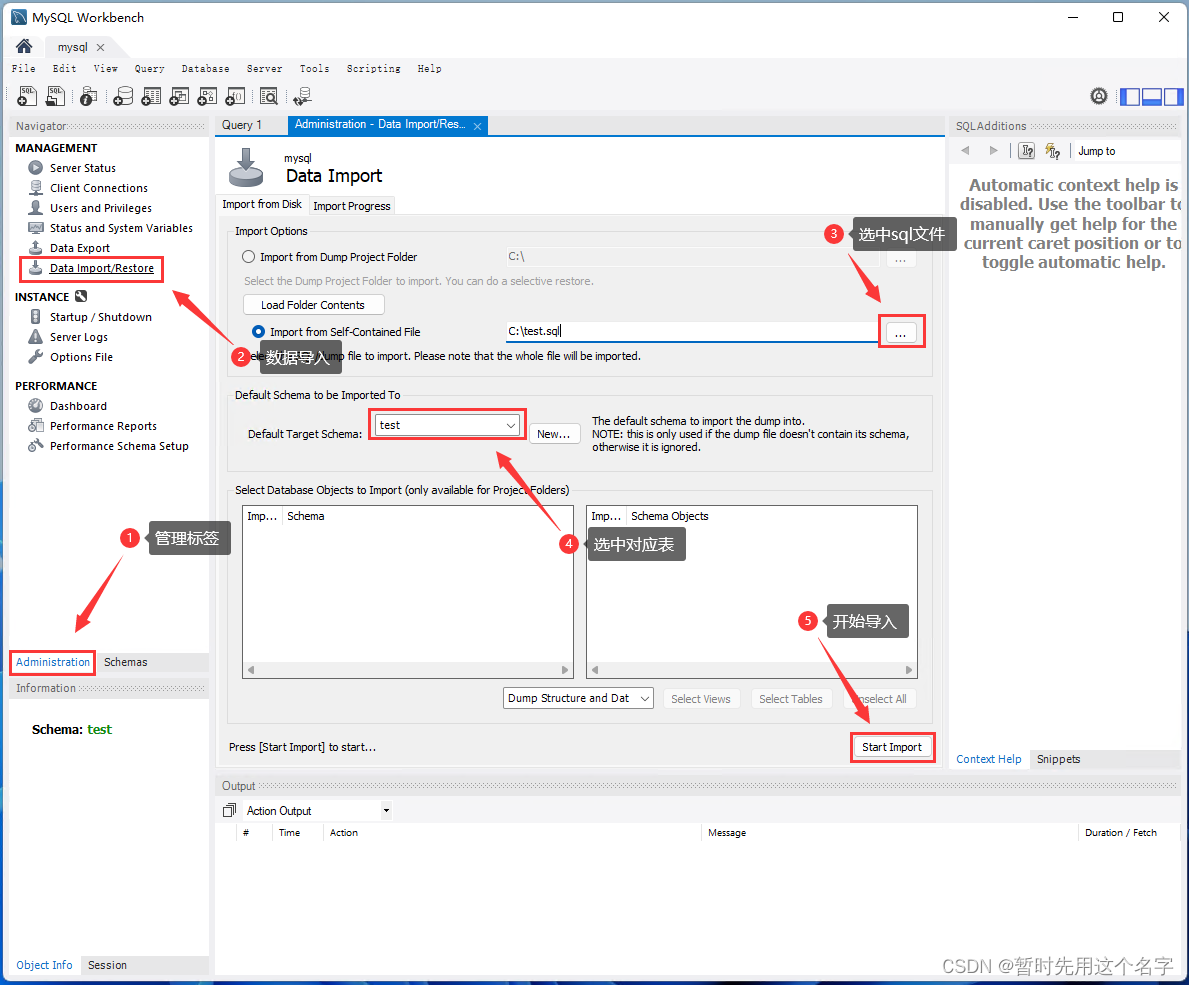Toggle right sidebar panel visibility

[1173, 96]
